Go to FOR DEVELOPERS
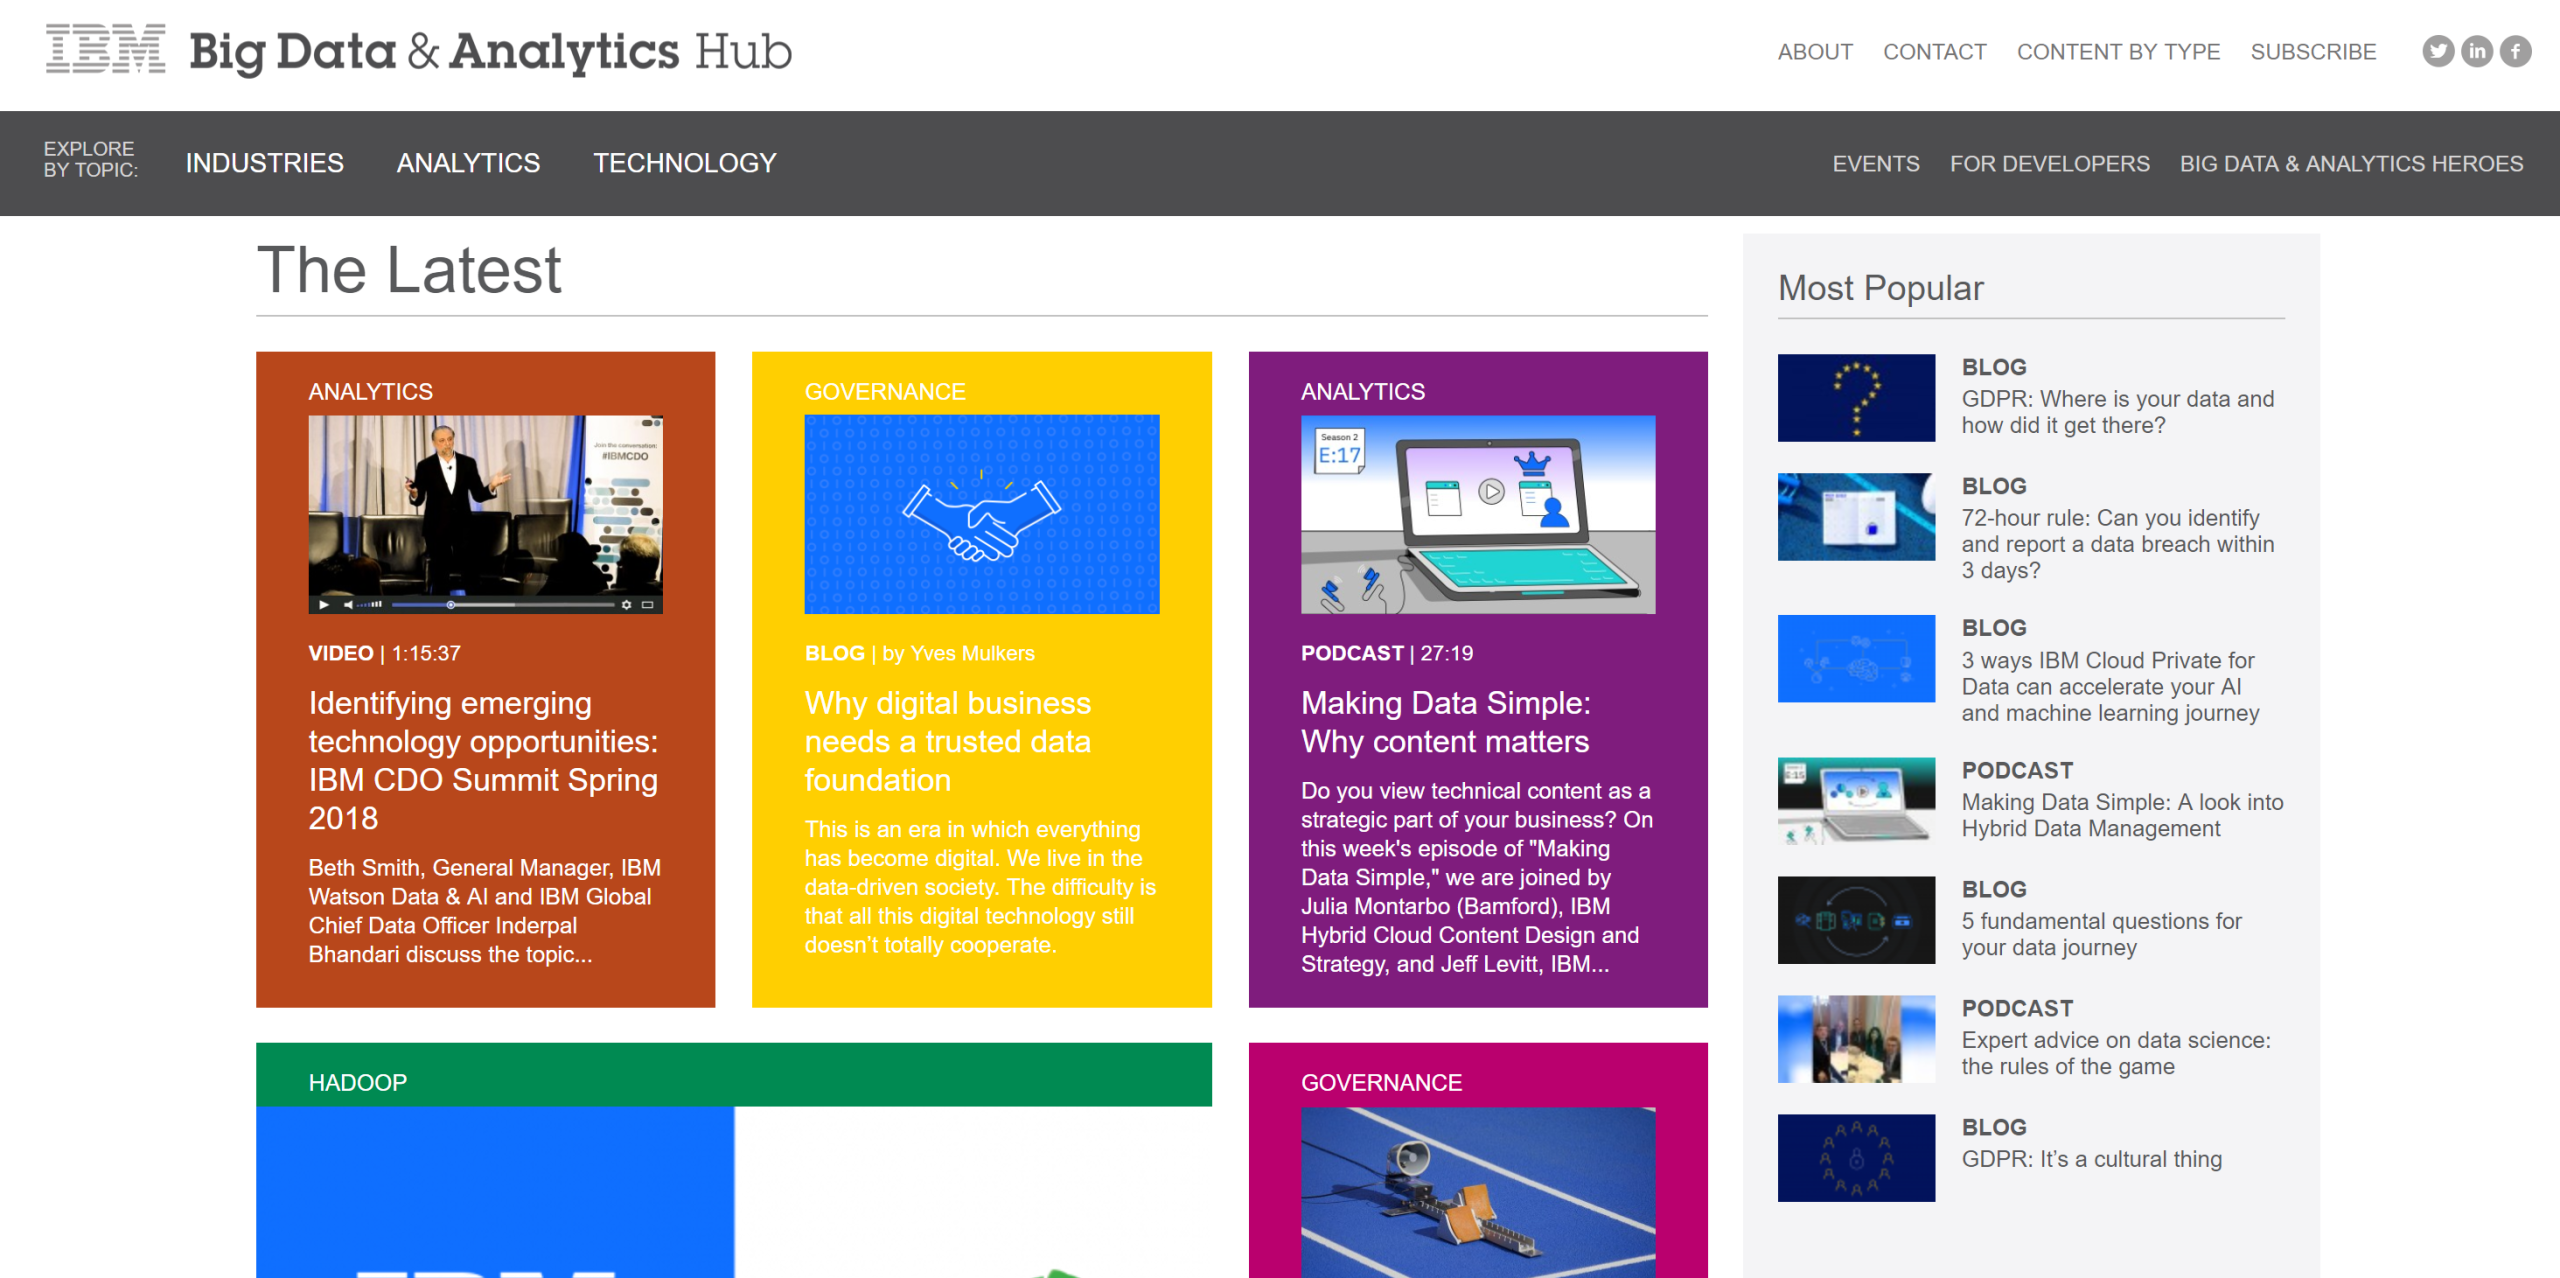The width and height of the screenshot is (2560, 1278). 2049,164
